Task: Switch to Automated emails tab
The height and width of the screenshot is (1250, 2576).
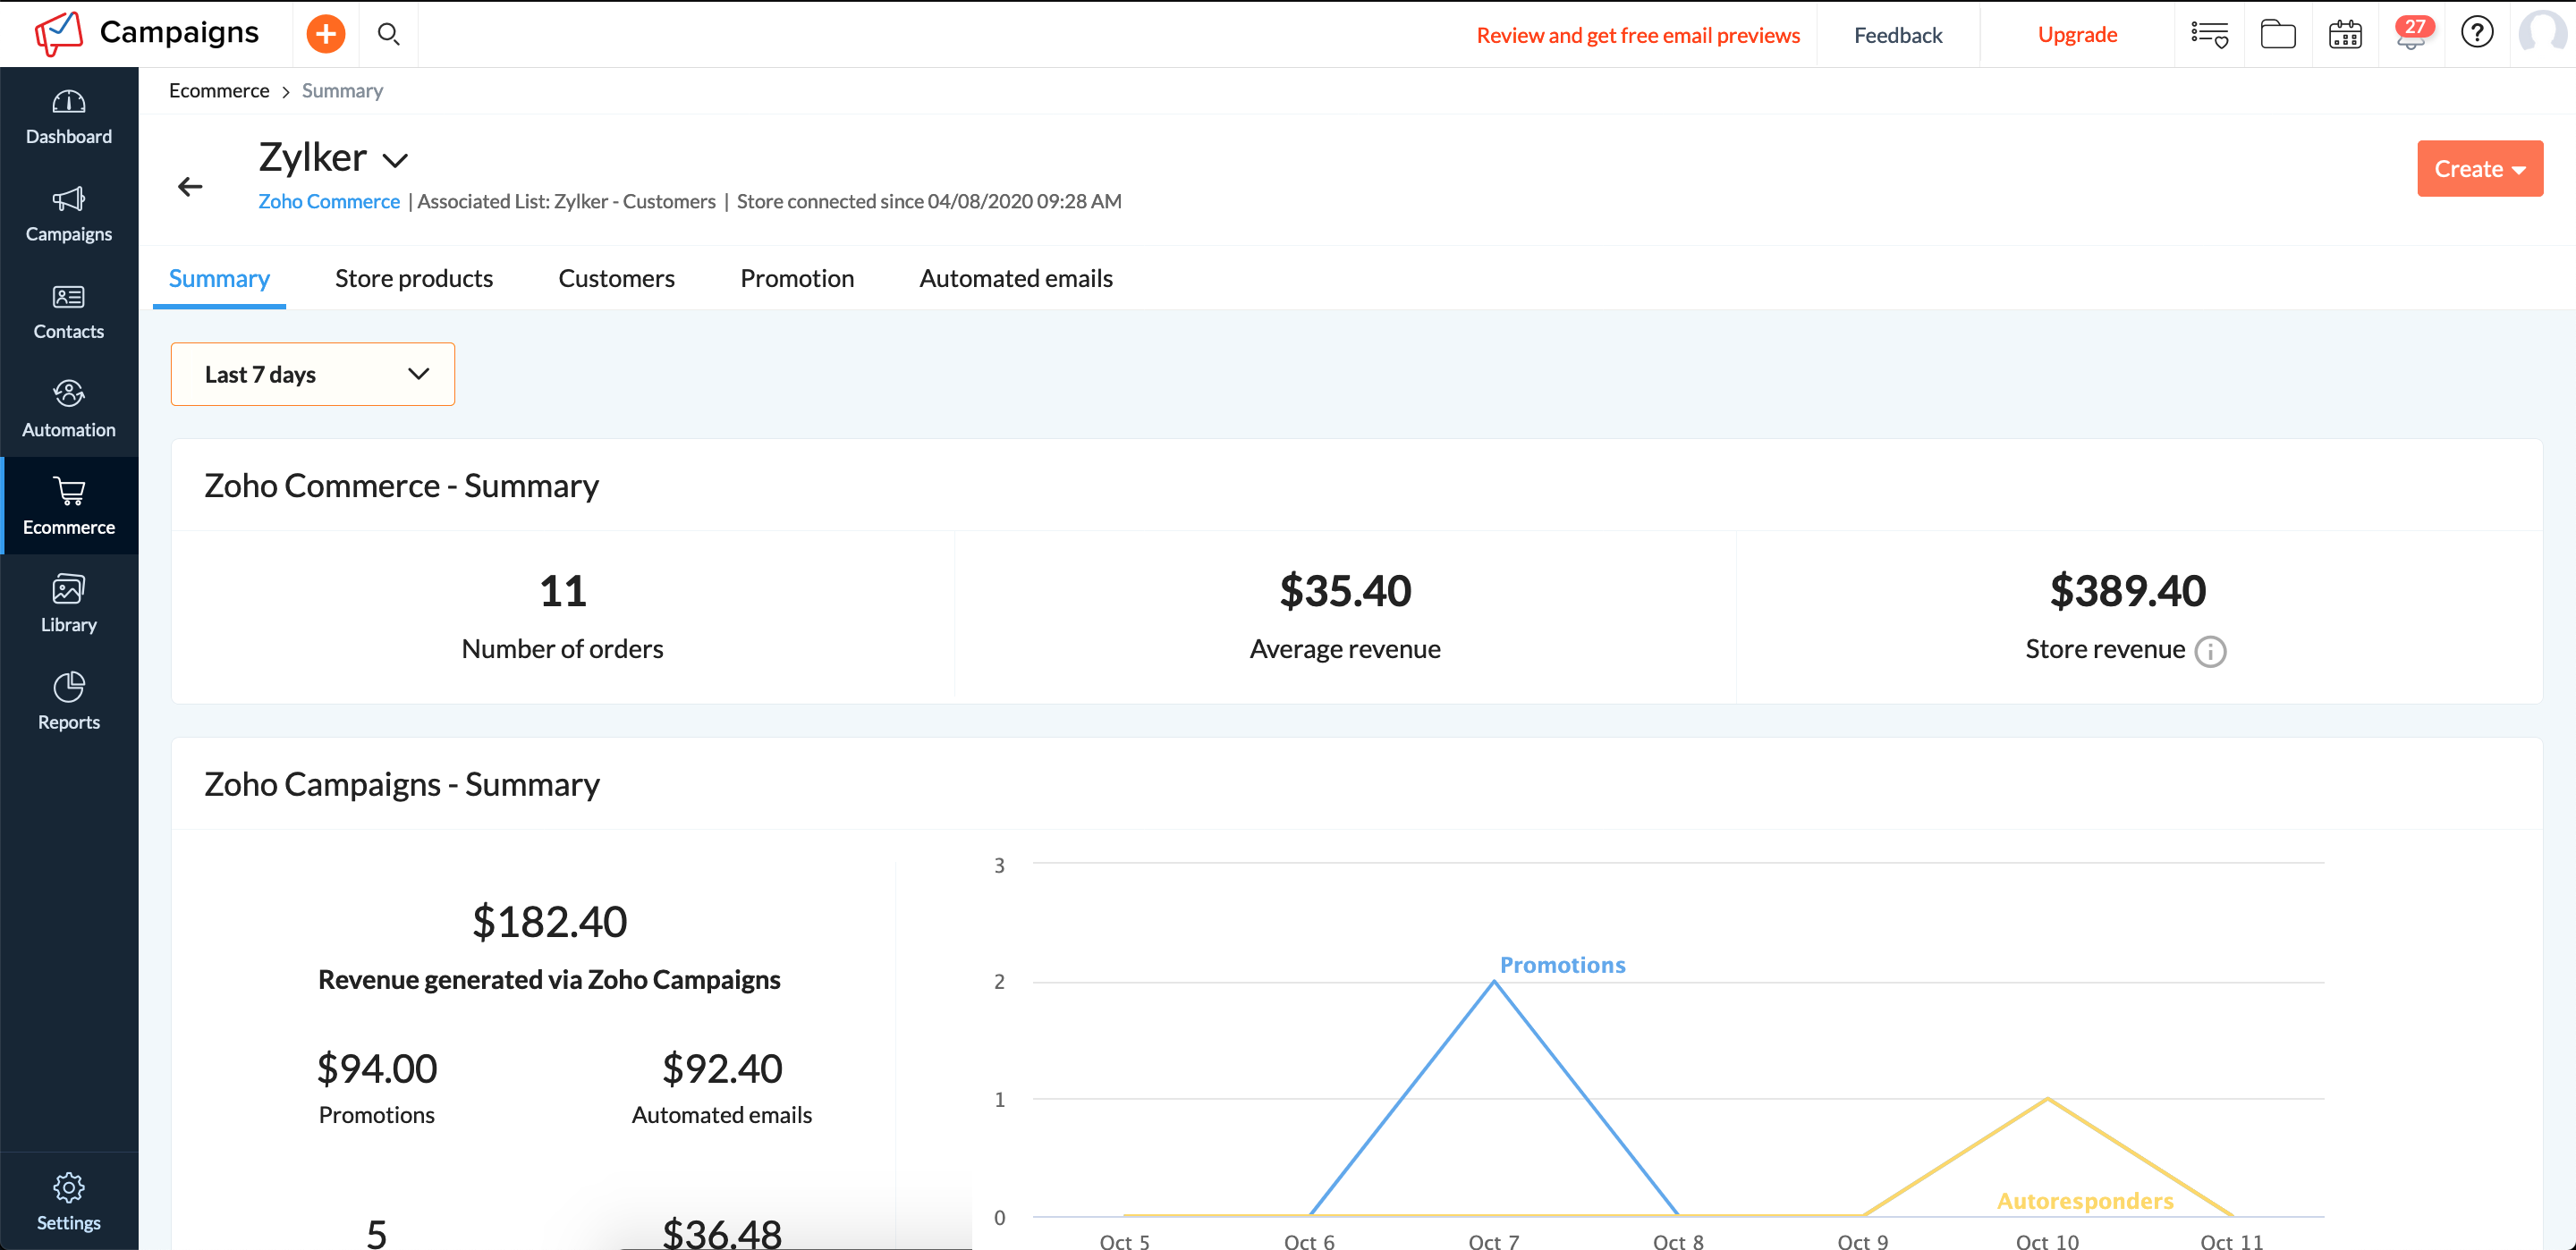Action: 1015,277
